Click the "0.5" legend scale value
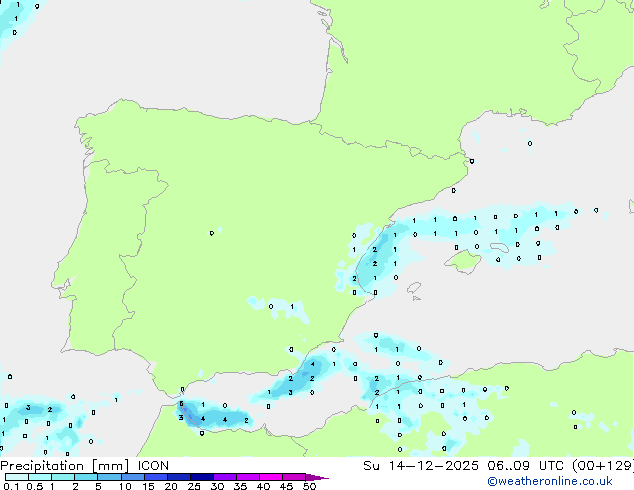 point(35,486)
